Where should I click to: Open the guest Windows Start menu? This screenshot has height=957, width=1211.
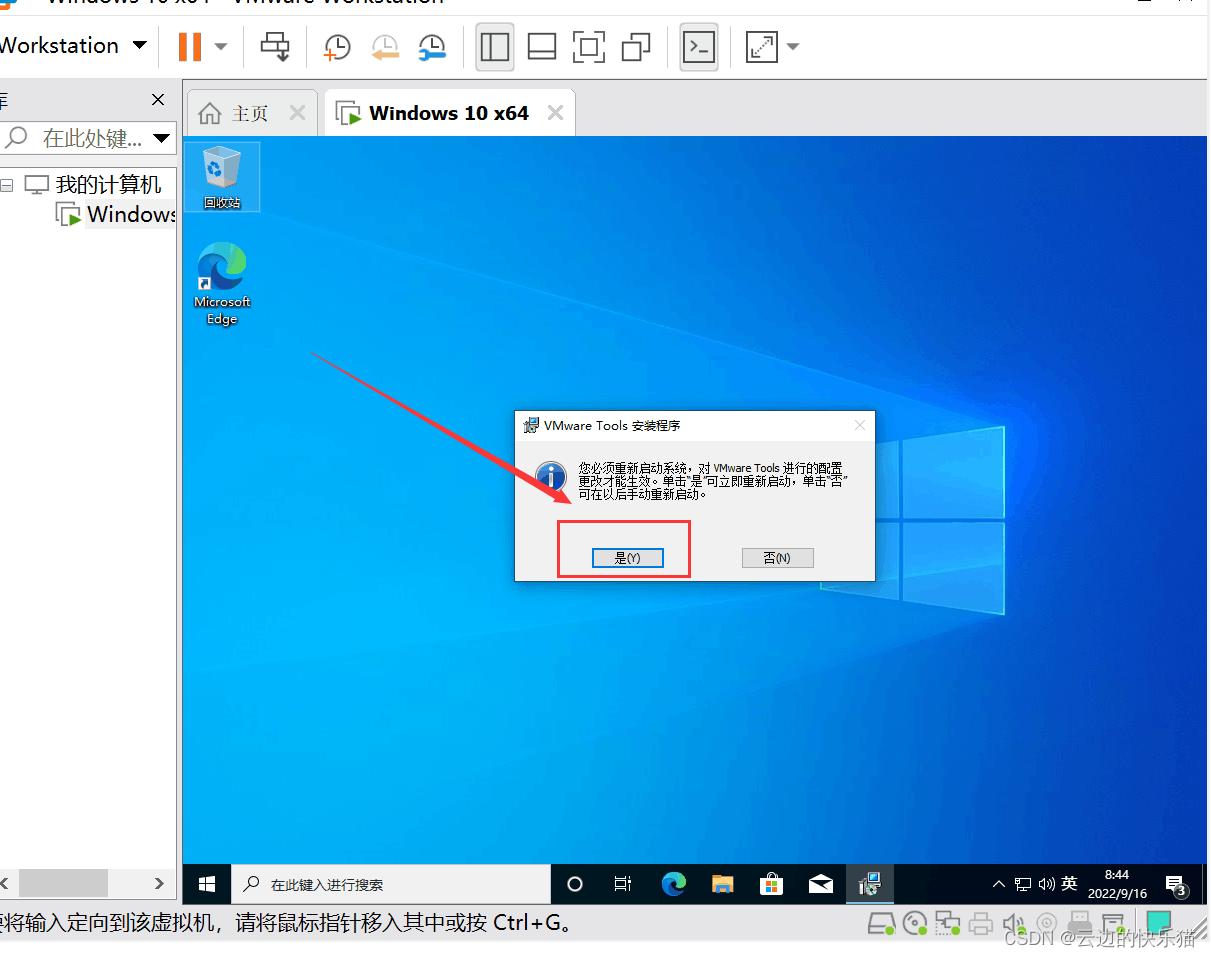207,884
